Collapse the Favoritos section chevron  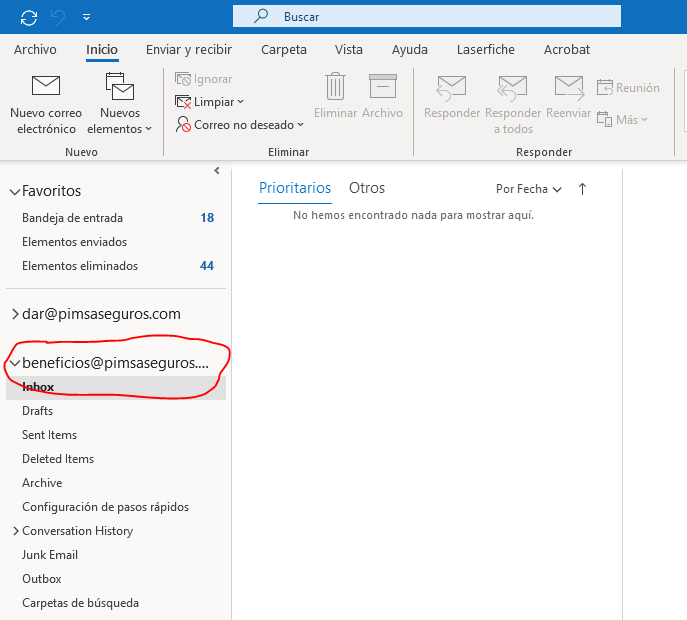click(15, 191)
